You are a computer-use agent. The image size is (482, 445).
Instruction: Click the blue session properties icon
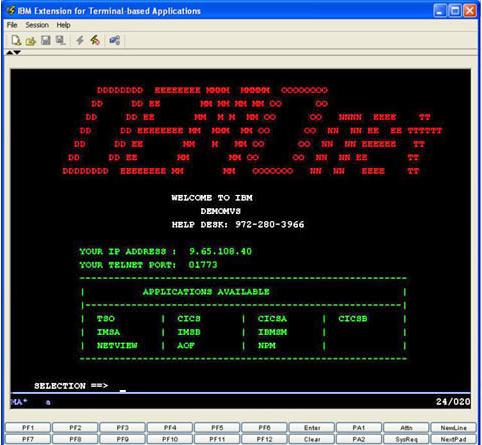coord(115,40)
